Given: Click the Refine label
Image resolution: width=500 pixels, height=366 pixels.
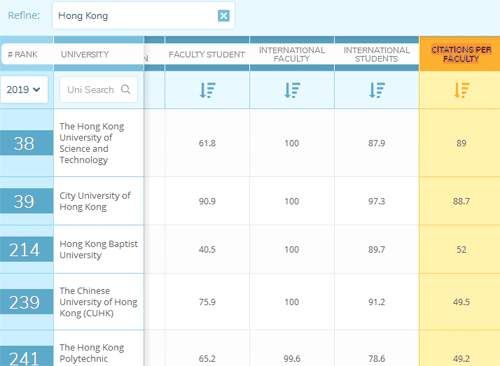Looking at the screenshot, I should pyautogui.click(x=24, y=16).
